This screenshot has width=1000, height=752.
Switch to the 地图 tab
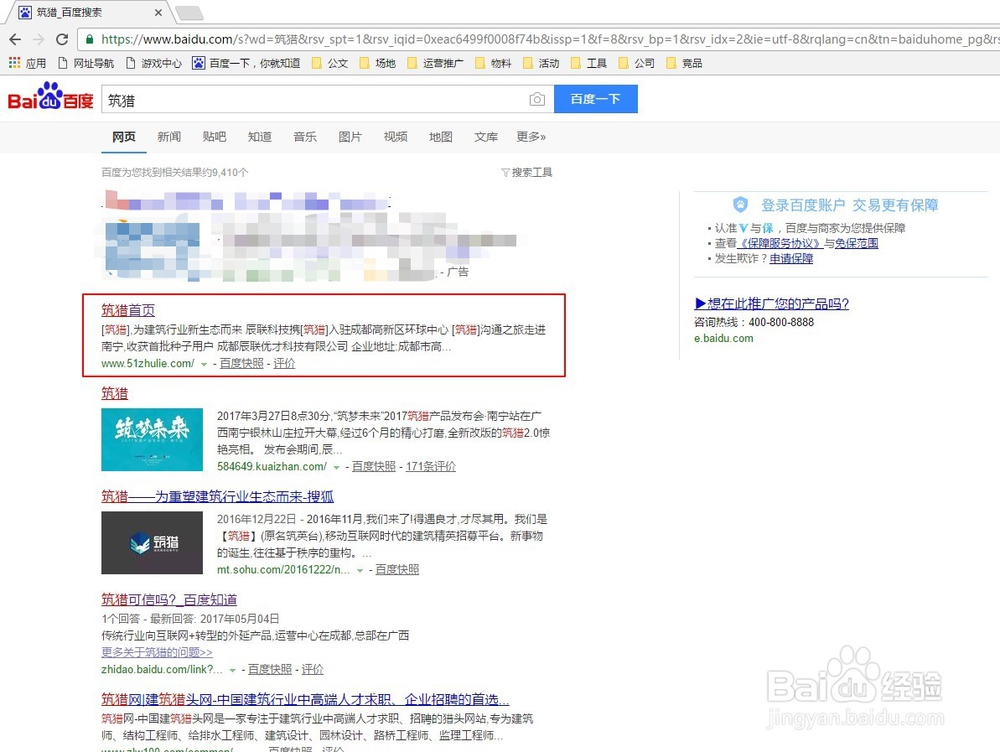(x=441, y=136)
